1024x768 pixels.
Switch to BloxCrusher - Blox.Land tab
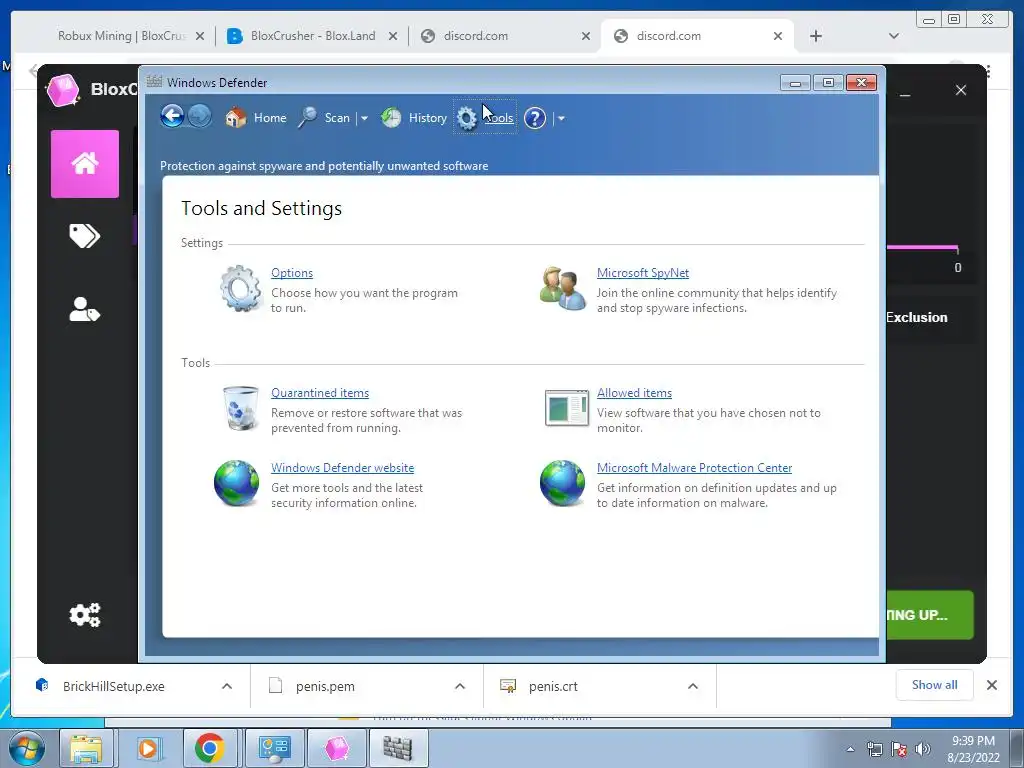click(313, 36)
